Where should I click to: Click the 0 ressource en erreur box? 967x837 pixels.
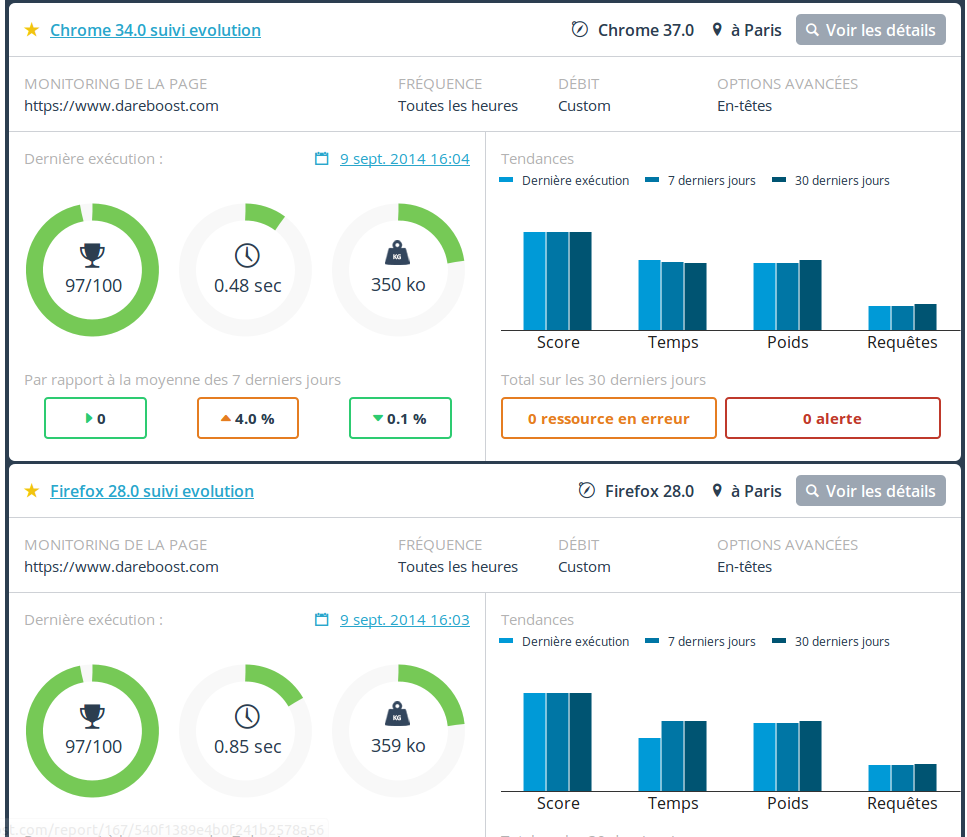(x=608, y=419)
